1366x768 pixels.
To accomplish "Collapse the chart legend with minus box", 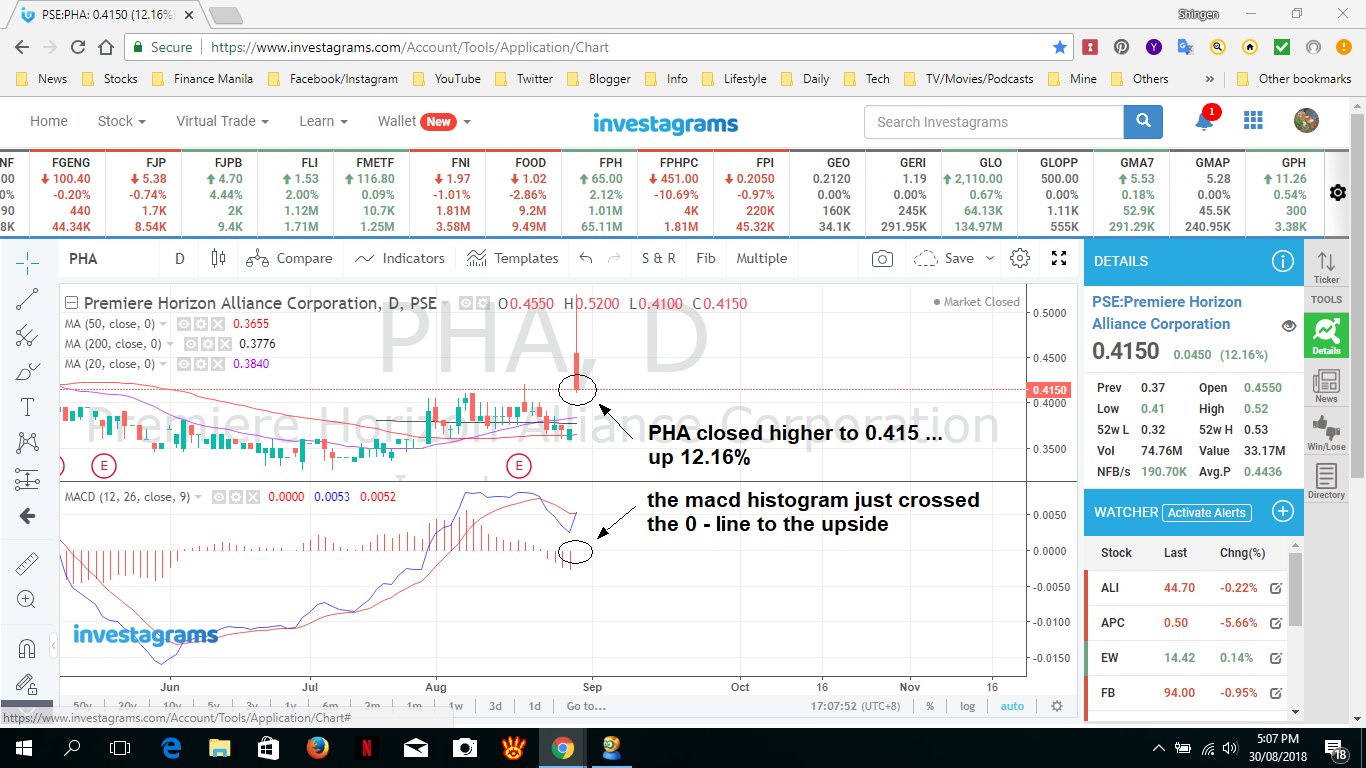I will click(72, 303).
